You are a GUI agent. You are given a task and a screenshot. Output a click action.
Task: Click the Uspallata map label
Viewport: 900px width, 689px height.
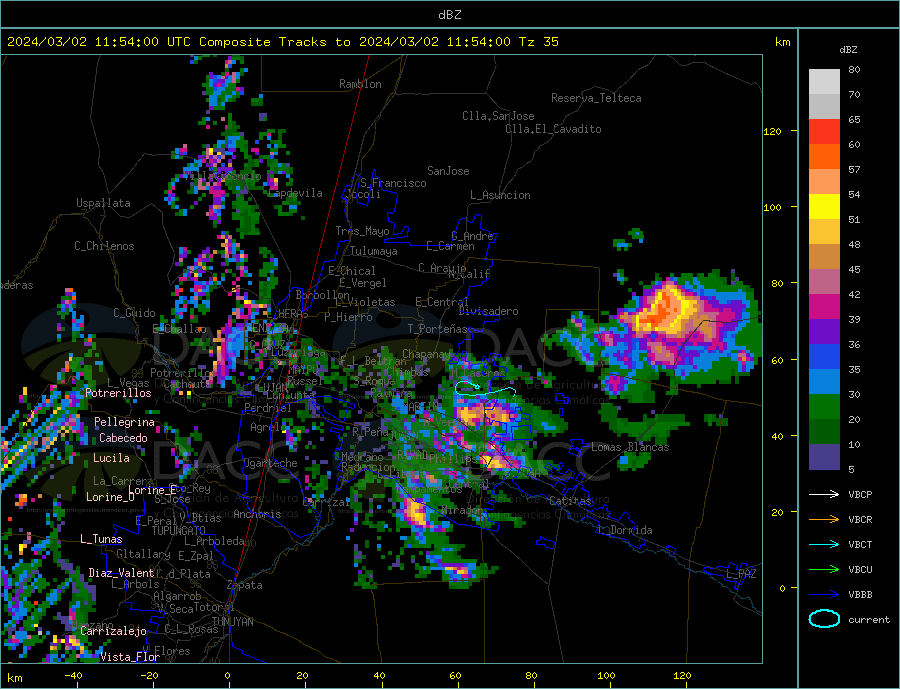point(103,203)
